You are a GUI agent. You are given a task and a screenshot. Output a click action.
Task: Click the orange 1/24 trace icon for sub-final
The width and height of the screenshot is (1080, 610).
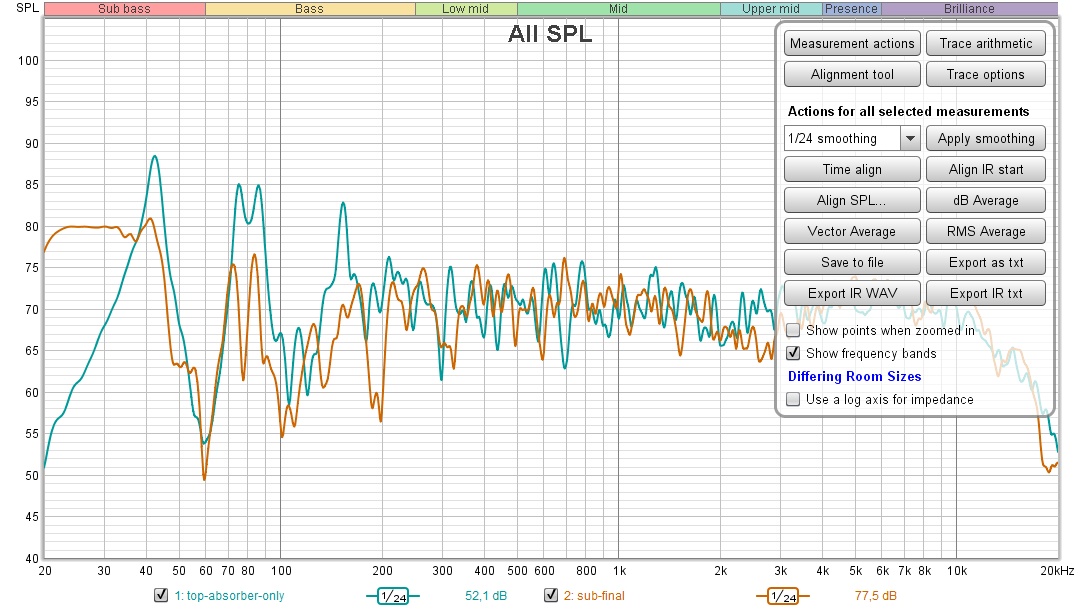pos(783,596)
